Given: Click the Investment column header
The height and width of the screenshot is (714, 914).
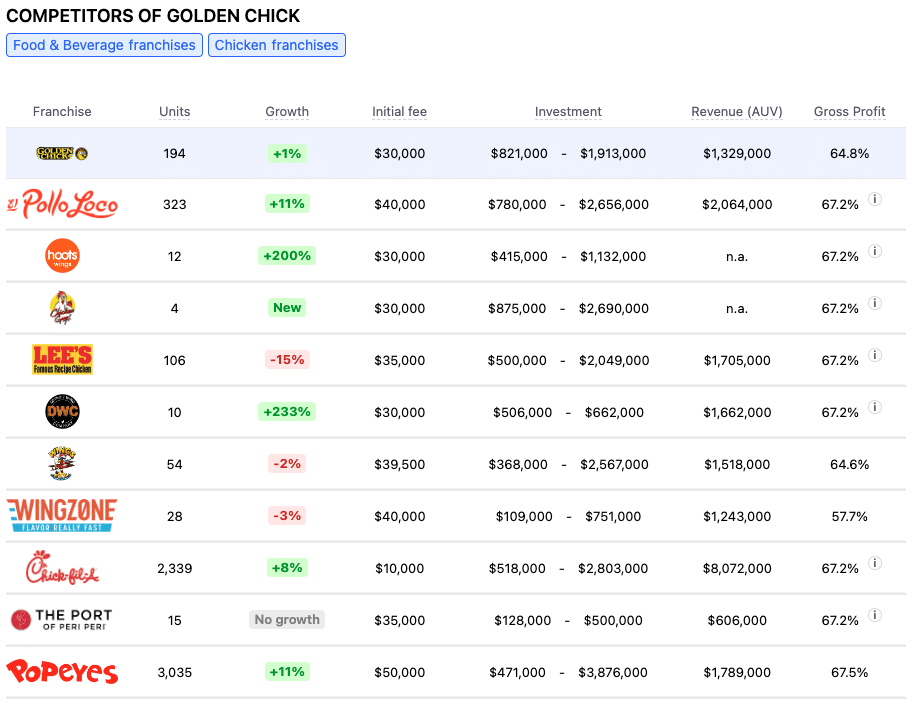Looking at the screenshot, I should 568,111.
